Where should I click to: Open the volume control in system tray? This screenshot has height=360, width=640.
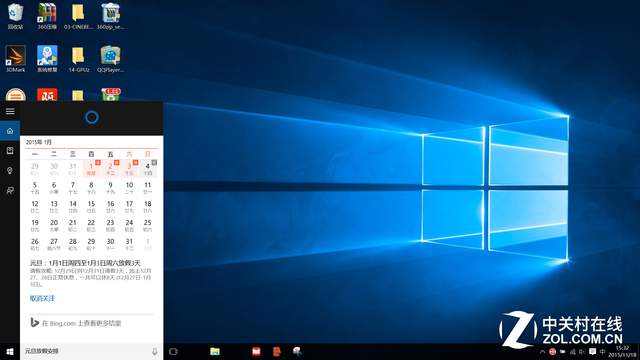pos(582,351)
